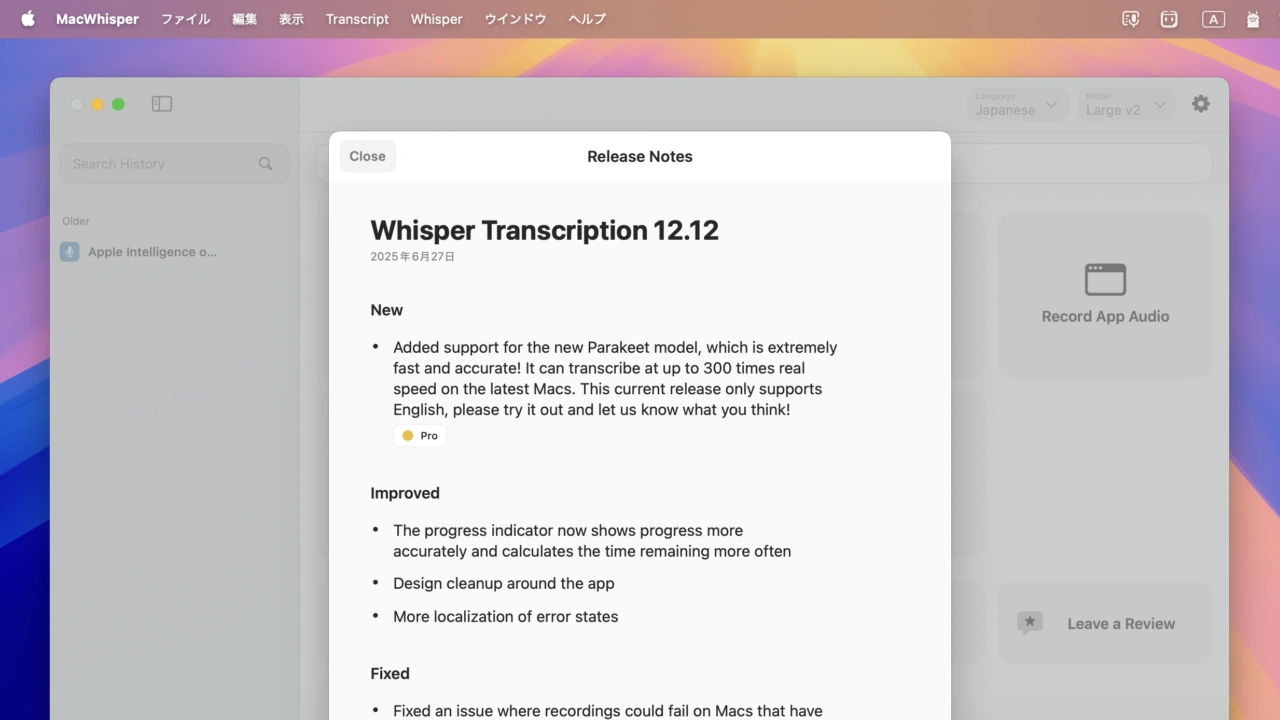Open the ヘルプ menu

click(x=587, y=19)
